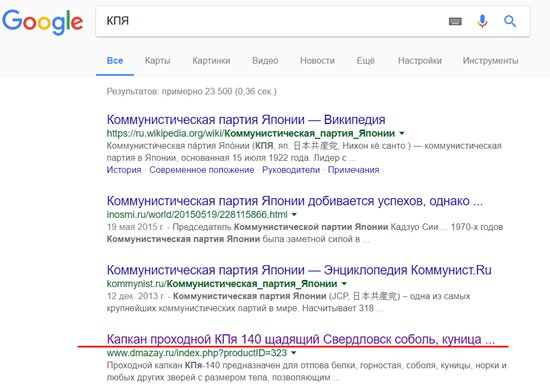The image size is (550, 391).
Task: Open Настройки menu
Action: 420,61
